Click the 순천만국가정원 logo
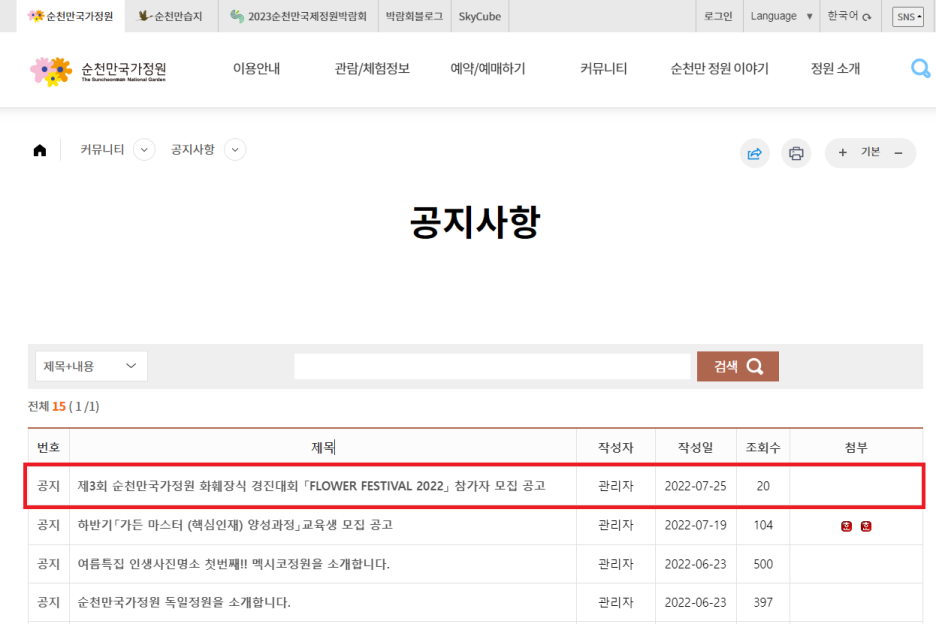The height and width of the screenshot is (624, 936). 98,70
